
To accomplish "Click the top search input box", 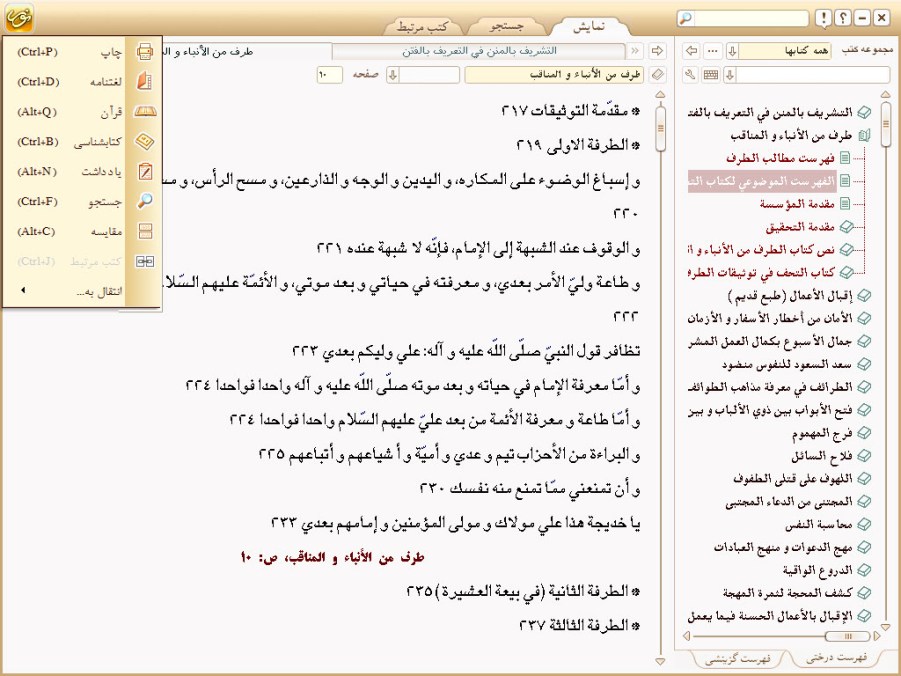I will point(751,18).
